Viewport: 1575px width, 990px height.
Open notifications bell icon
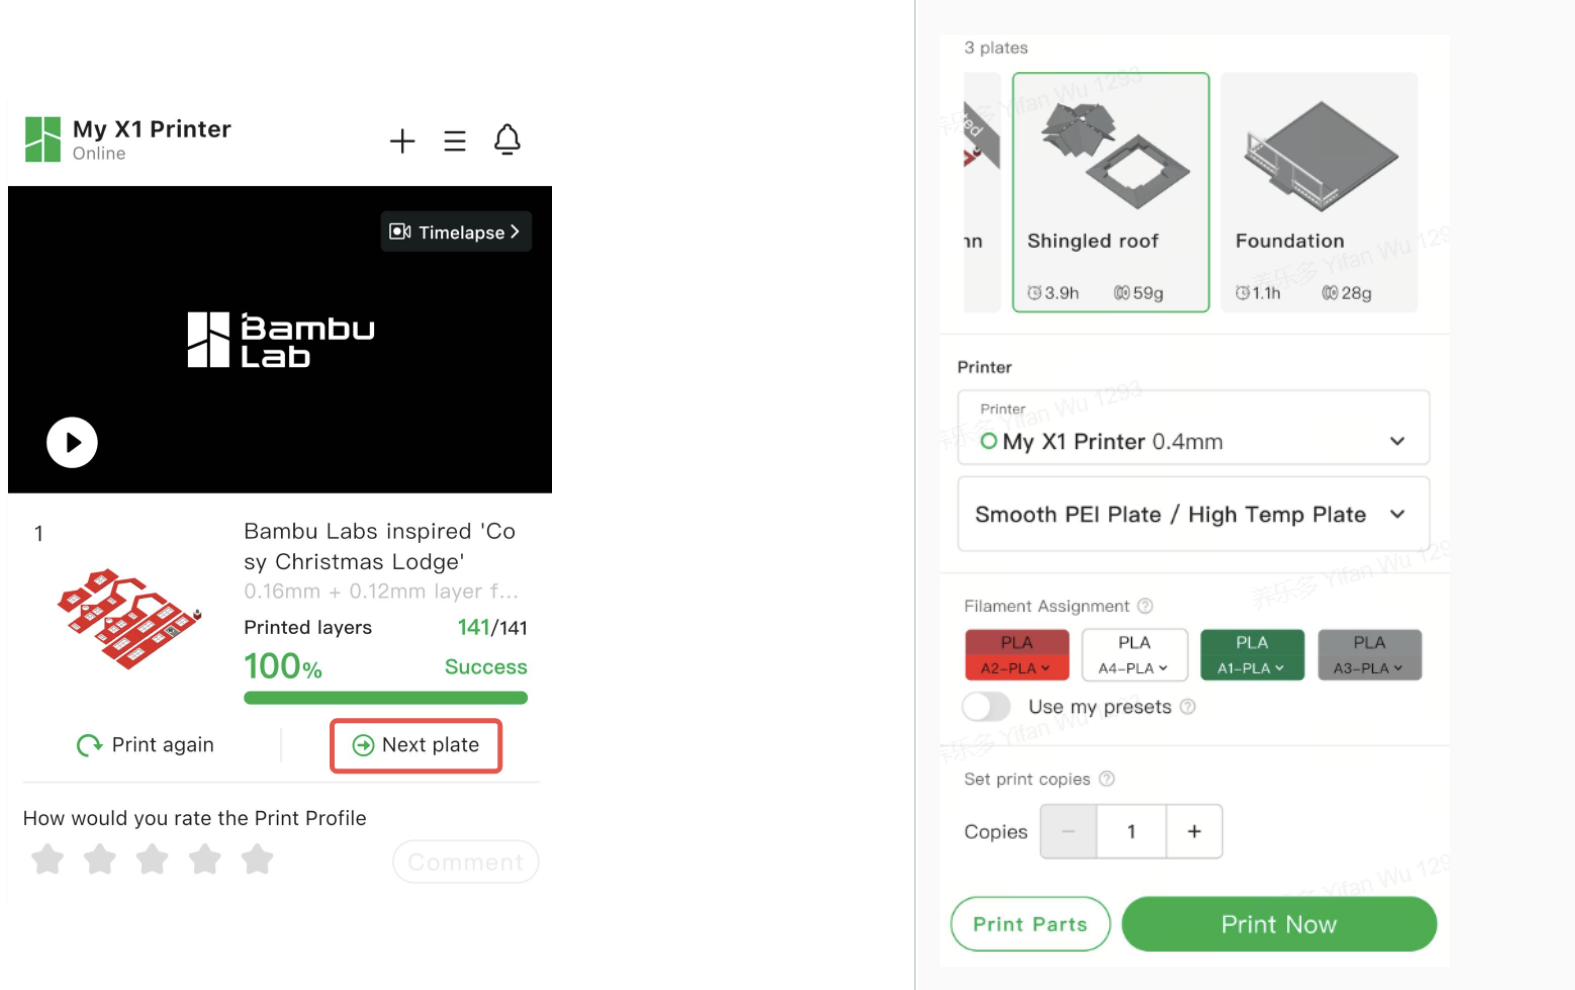tap(507, 140)
